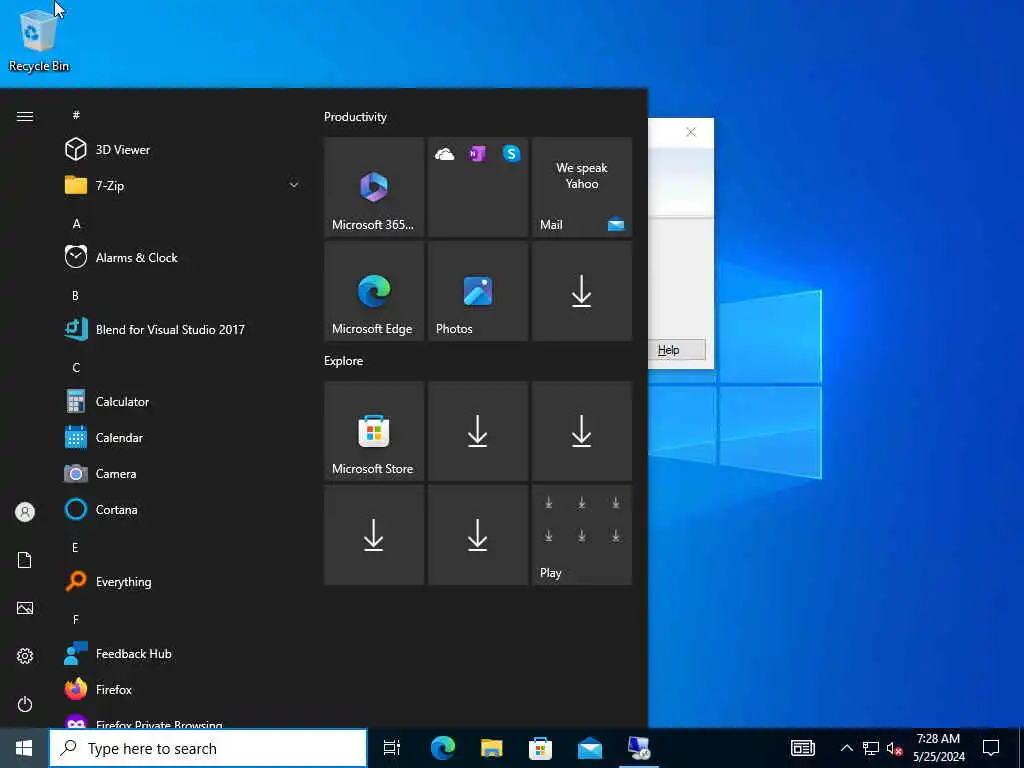Show hidden system tray icons
This screenshot has width=1024, height=768.
point(846,748)
